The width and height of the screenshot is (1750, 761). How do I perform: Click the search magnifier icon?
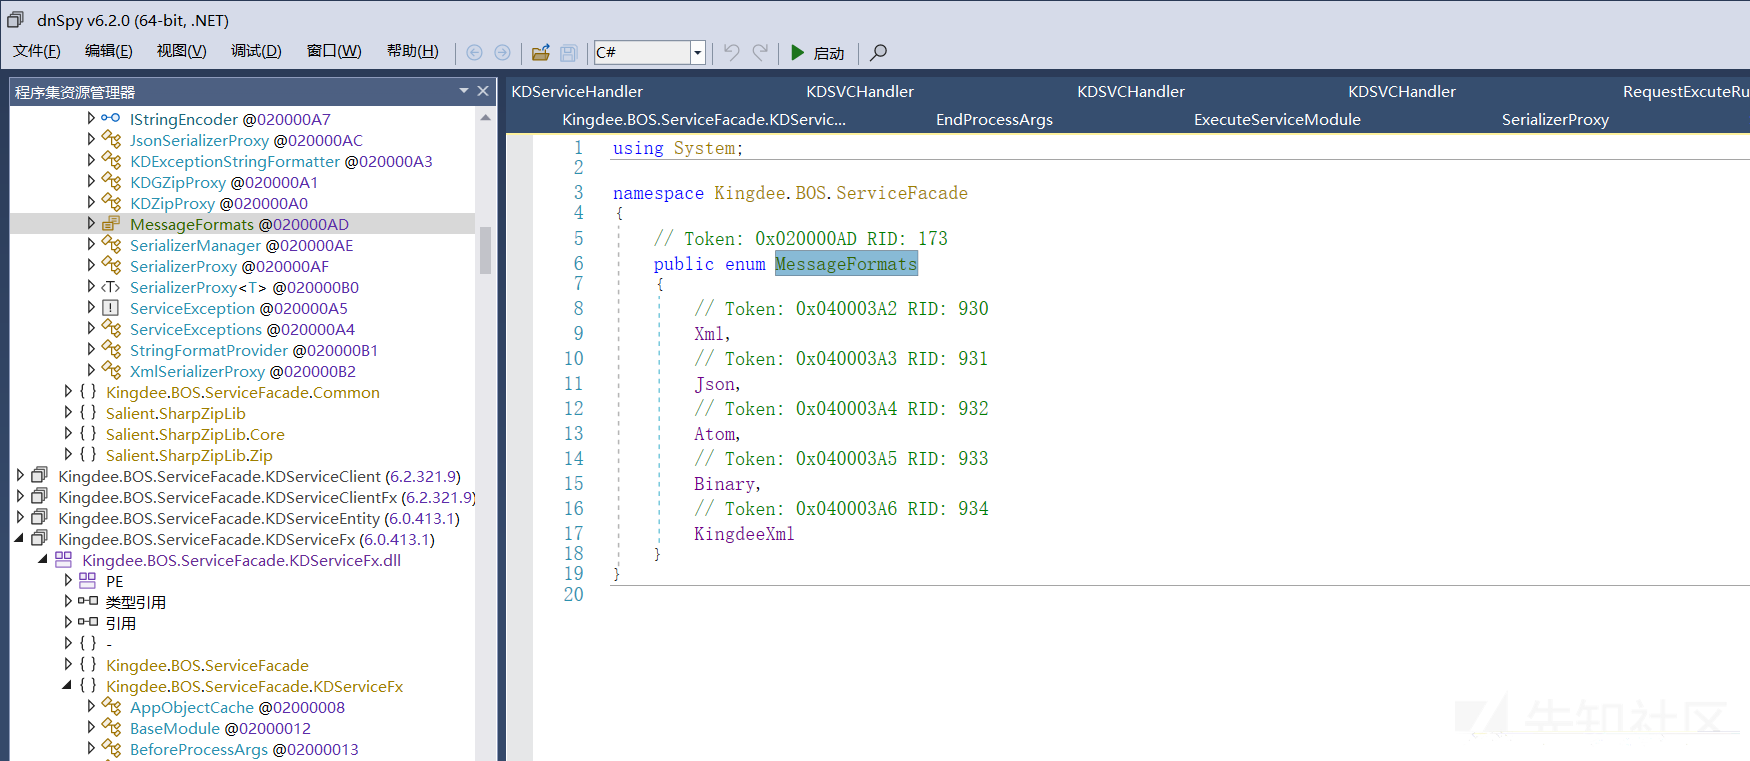point(878,52)
